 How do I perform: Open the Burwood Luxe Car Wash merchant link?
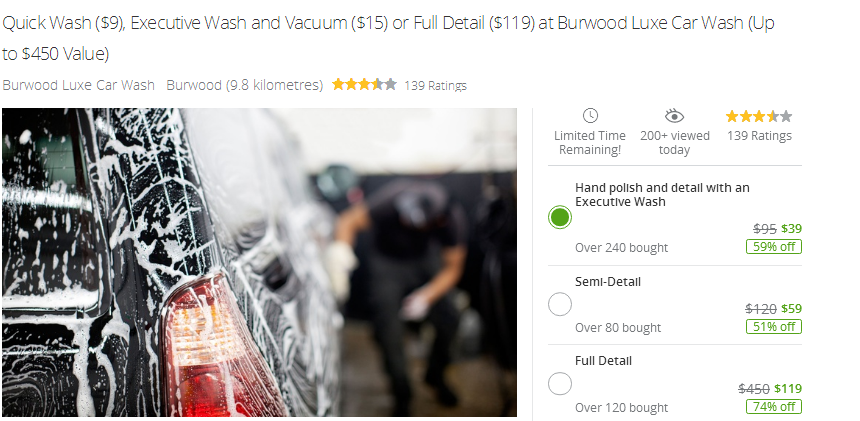[x=78, y=86]
